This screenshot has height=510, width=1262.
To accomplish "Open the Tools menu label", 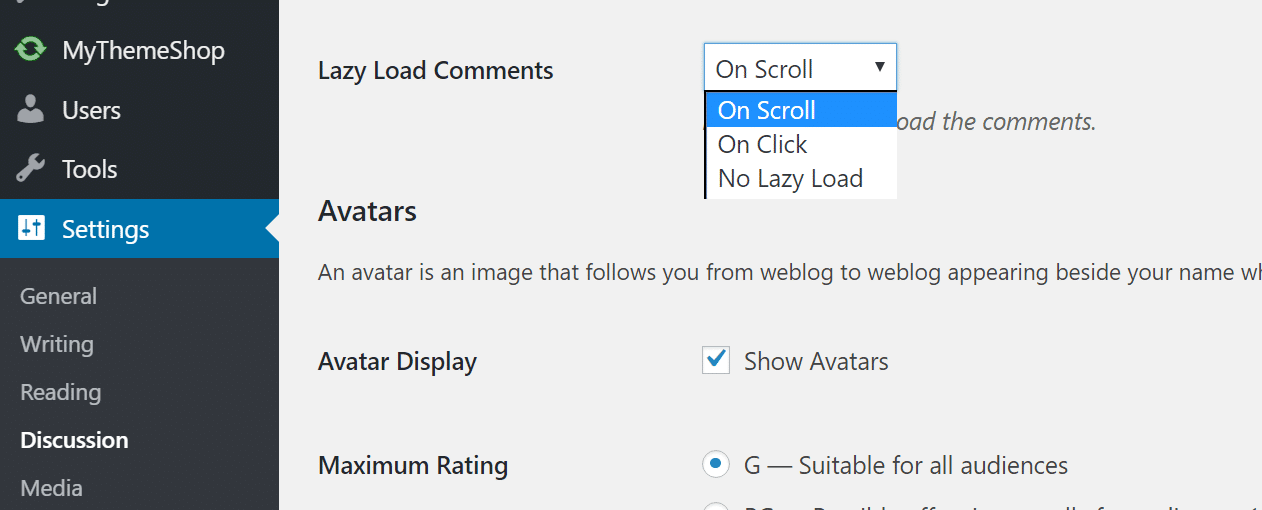I will click(90, 169).
